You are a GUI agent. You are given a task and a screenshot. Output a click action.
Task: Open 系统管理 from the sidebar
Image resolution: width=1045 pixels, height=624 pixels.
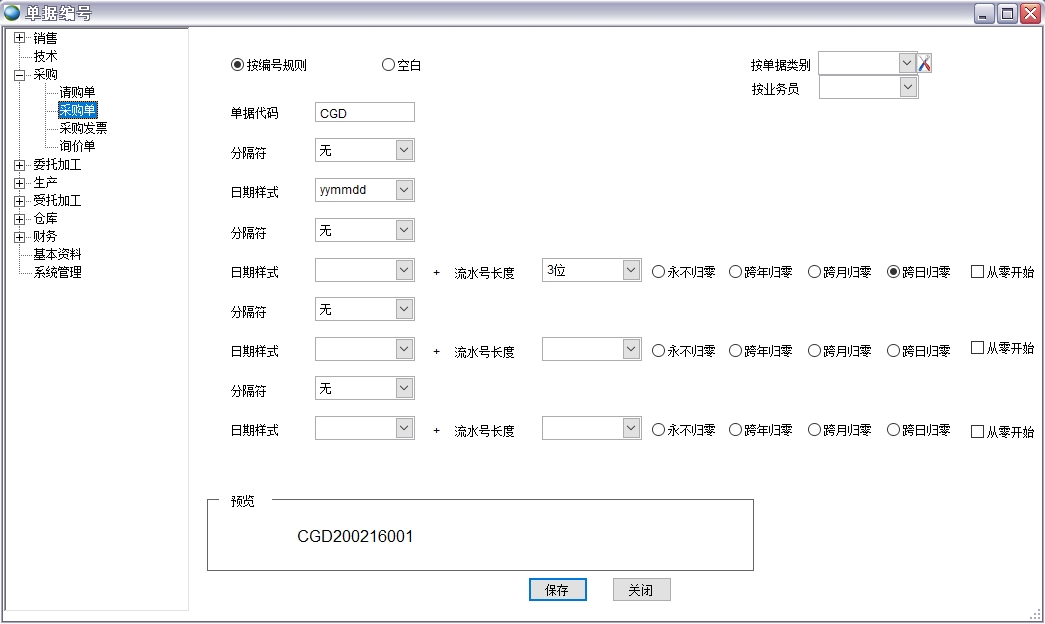tap(55, 272)
